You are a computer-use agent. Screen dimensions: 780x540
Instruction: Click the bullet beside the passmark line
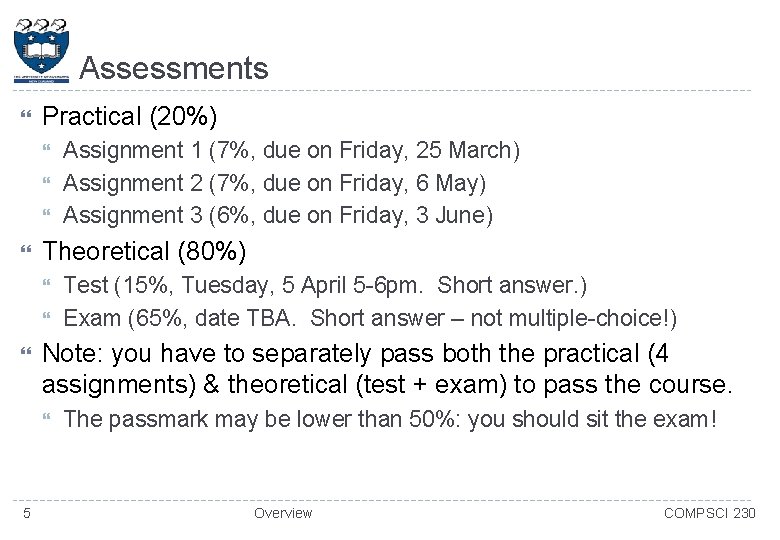point(50,420)
